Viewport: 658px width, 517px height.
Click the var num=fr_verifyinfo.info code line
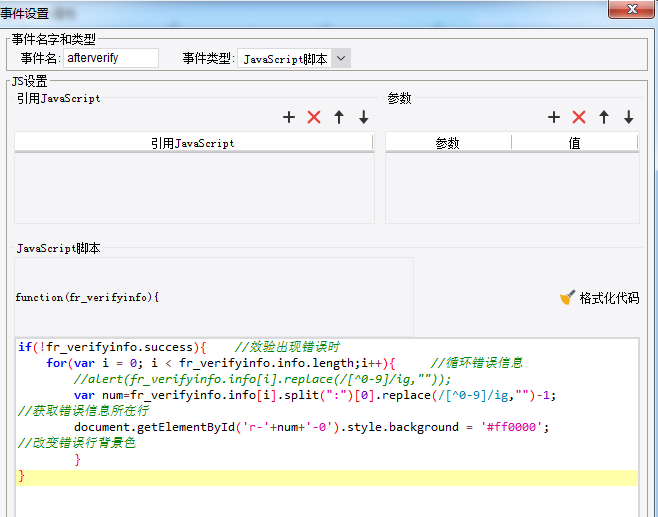pos(315,395)
